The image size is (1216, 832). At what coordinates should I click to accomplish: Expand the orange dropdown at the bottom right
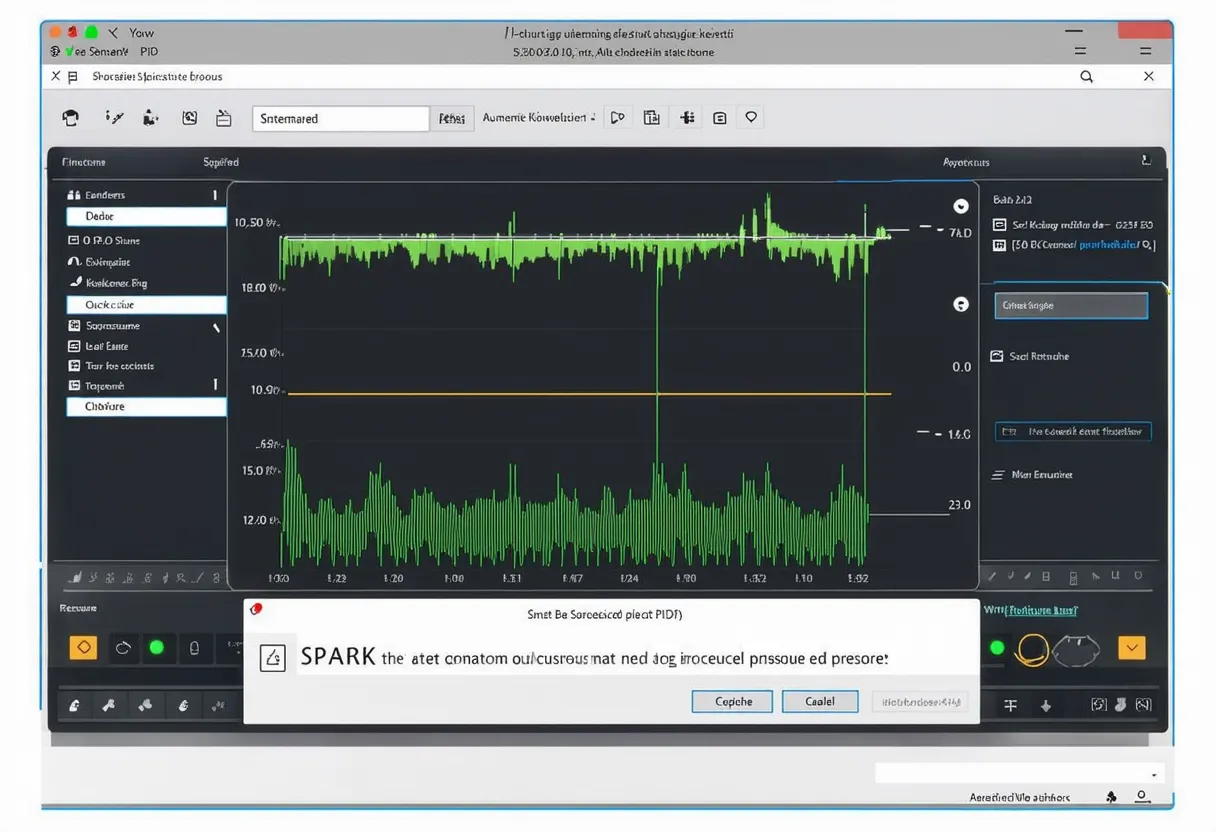(1131, 648)
